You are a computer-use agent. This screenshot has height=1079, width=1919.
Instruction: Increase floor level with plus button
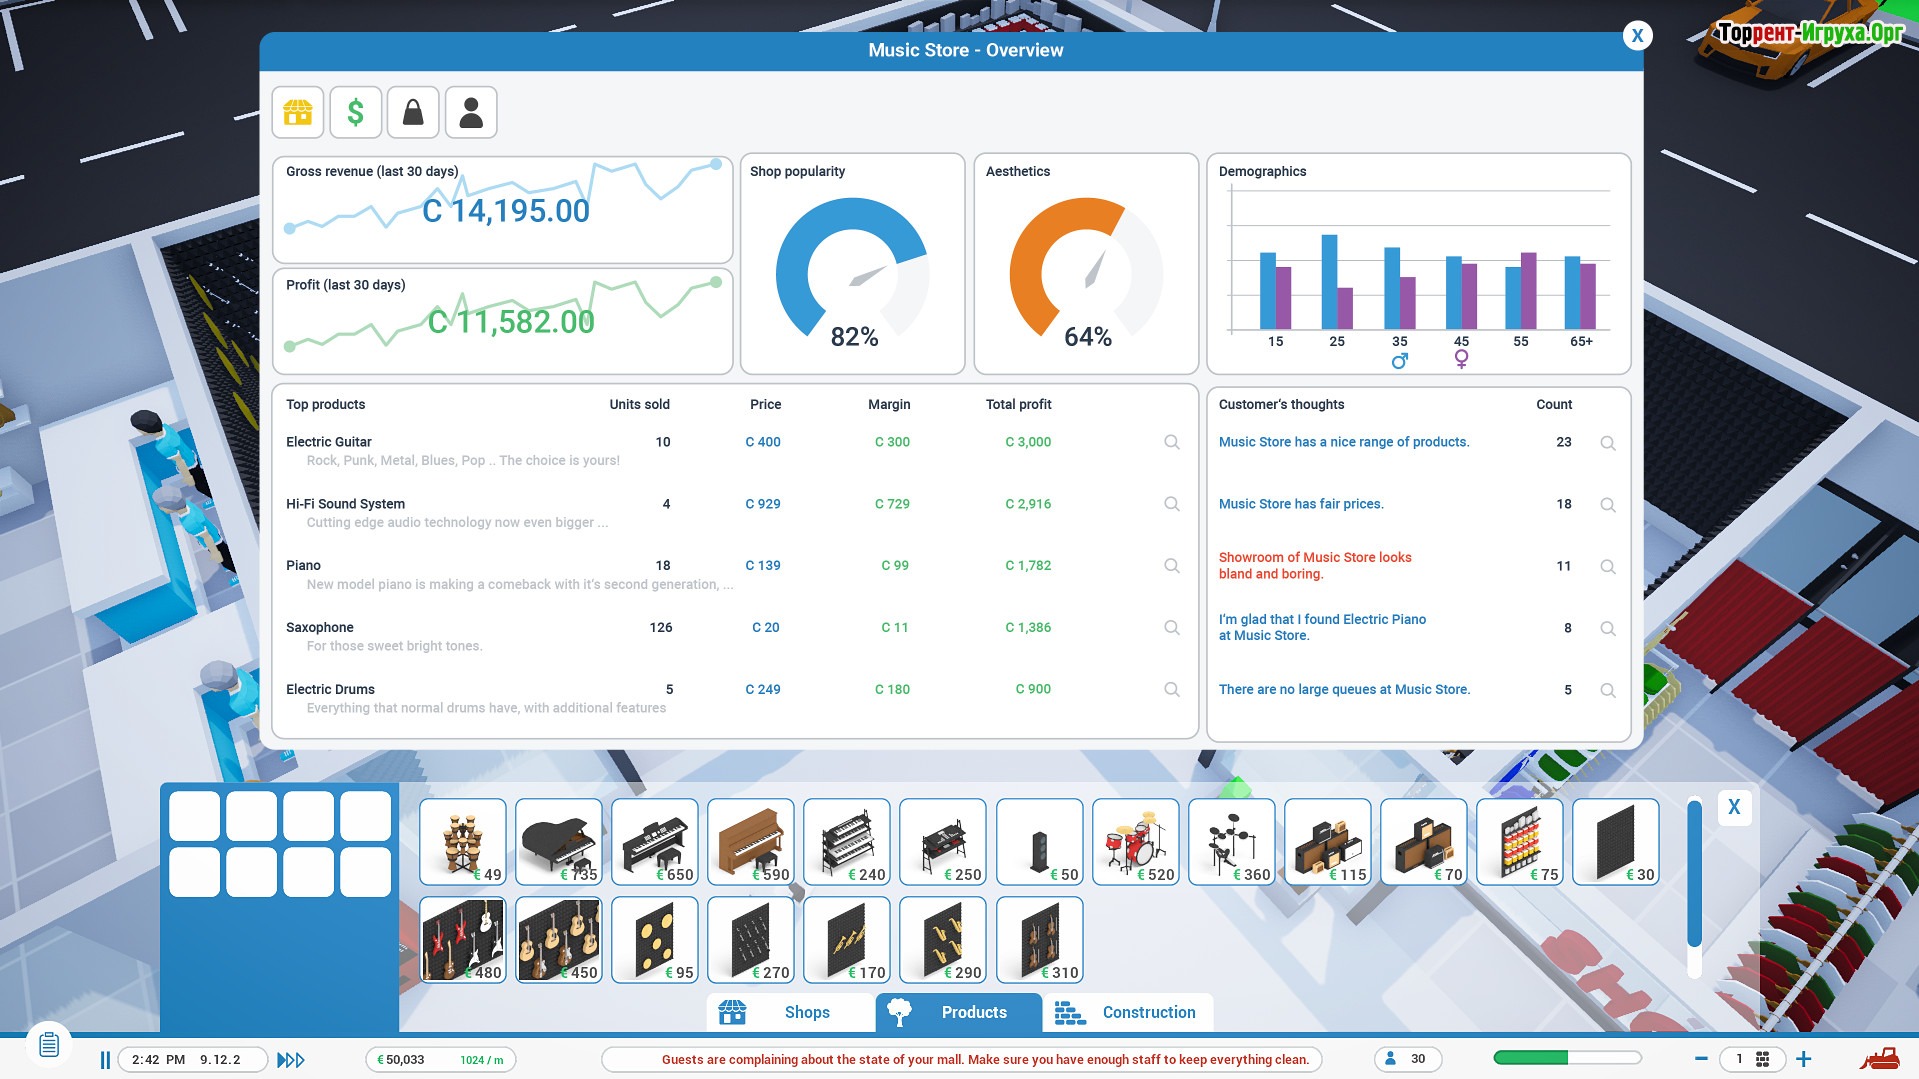(1803, 1058)
